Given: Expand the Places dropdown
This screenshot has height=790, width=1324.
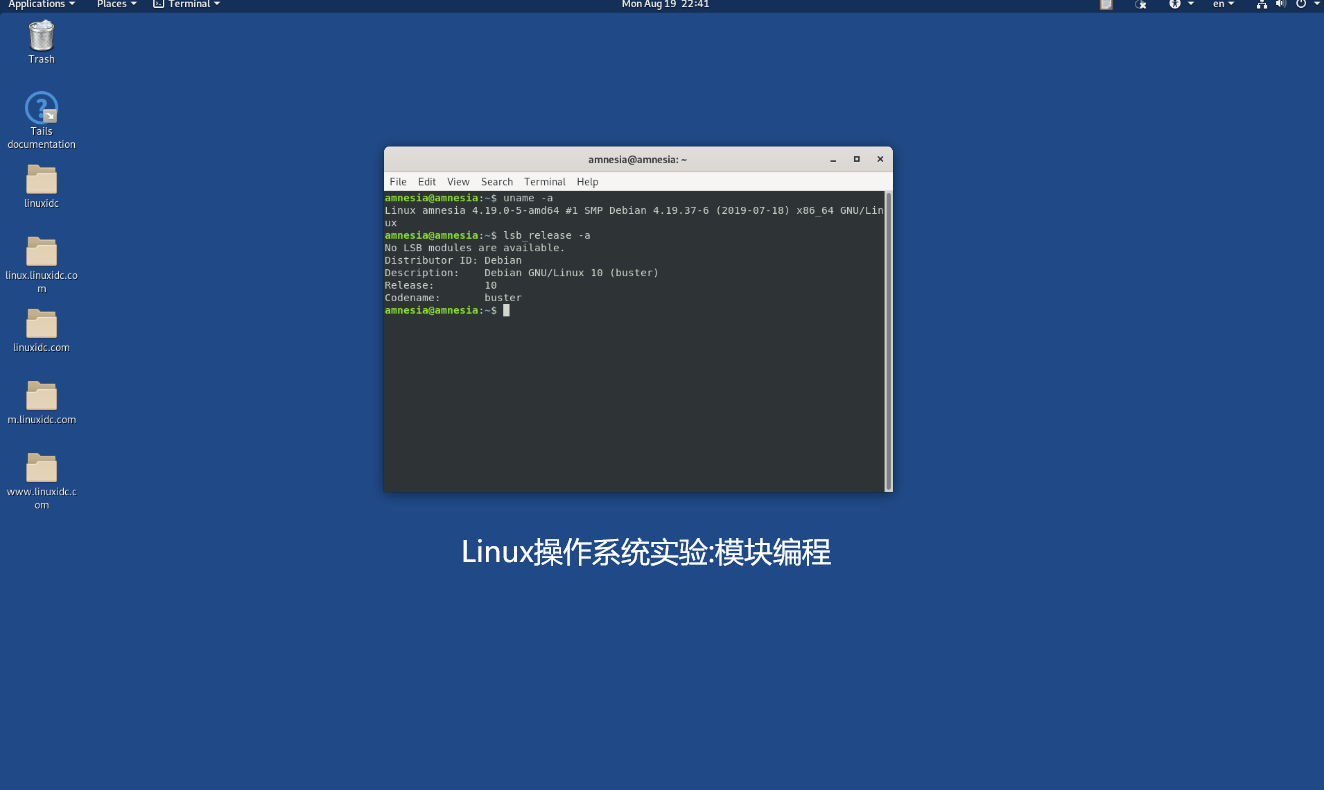Looking at the screenshot, I should pyautogui.click(x=116, y=5).
